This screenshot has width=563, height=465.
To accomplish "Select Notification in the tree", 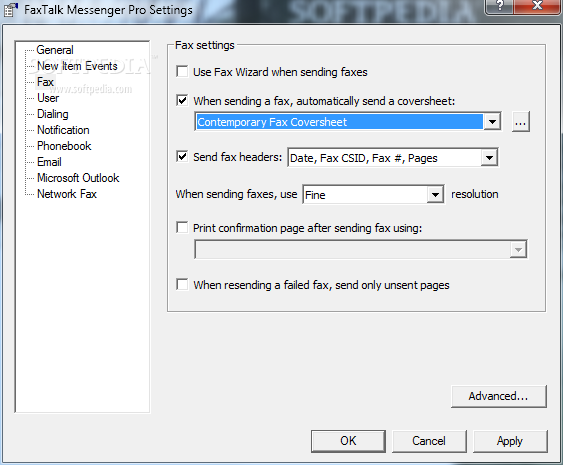I will point(63,130).
